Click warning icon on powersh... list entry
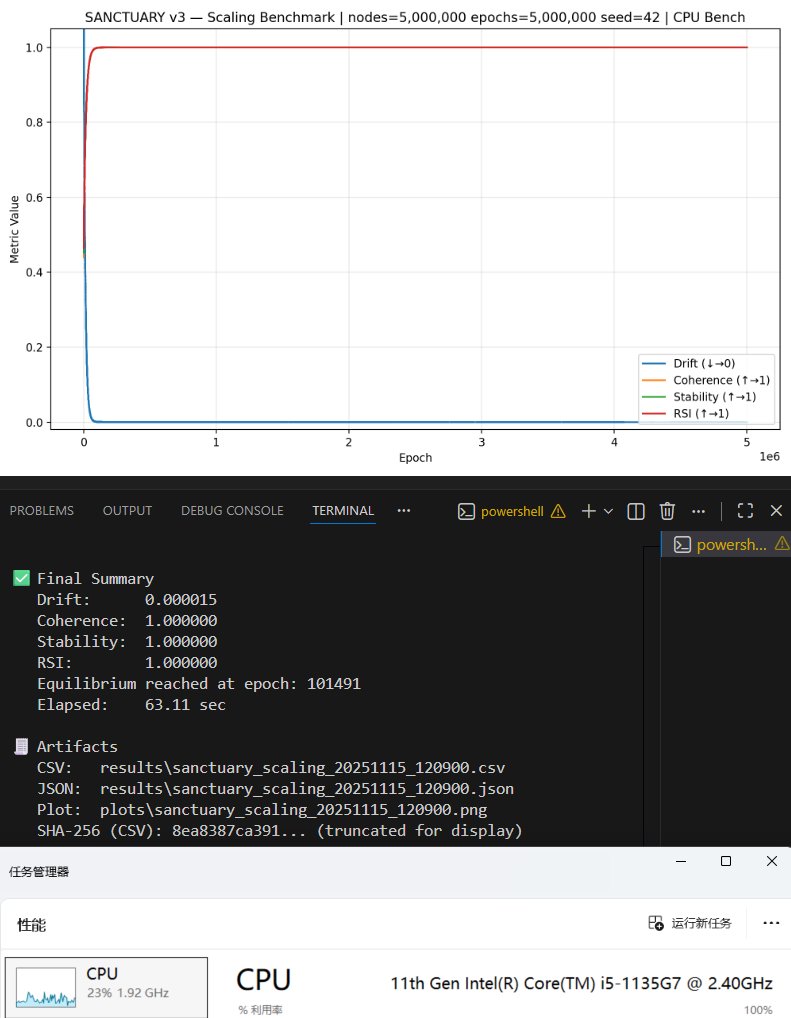 pos(782,544)
